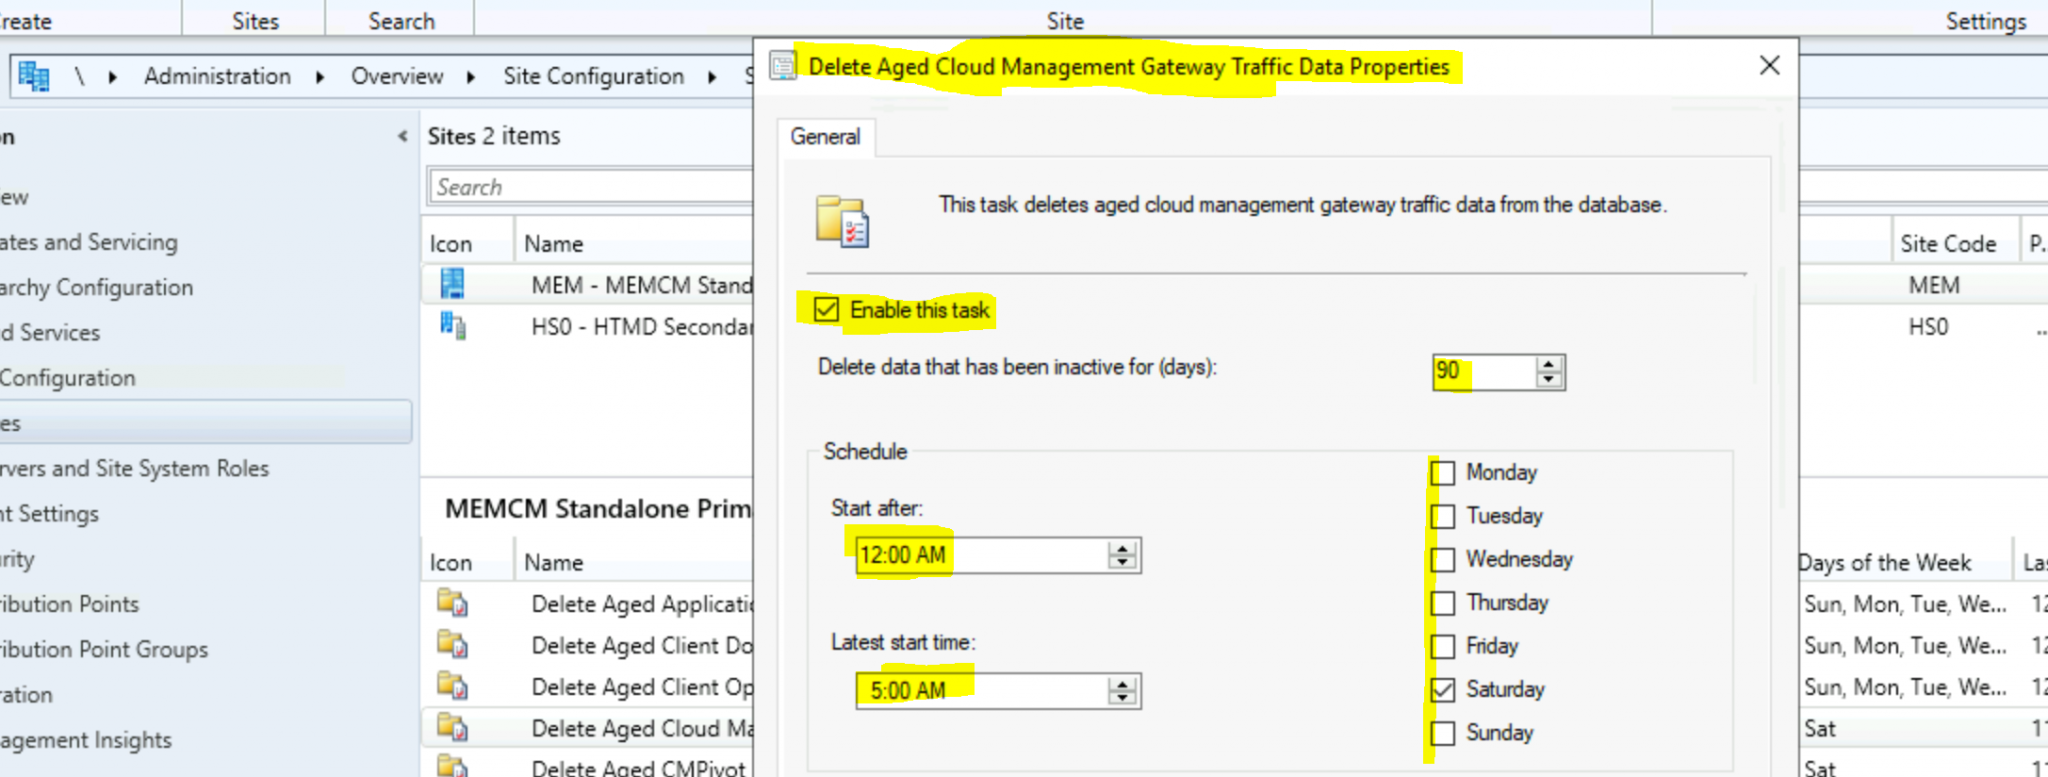
Task: Select Distribution Points navigation item
Action: click(x=69, y=604)
